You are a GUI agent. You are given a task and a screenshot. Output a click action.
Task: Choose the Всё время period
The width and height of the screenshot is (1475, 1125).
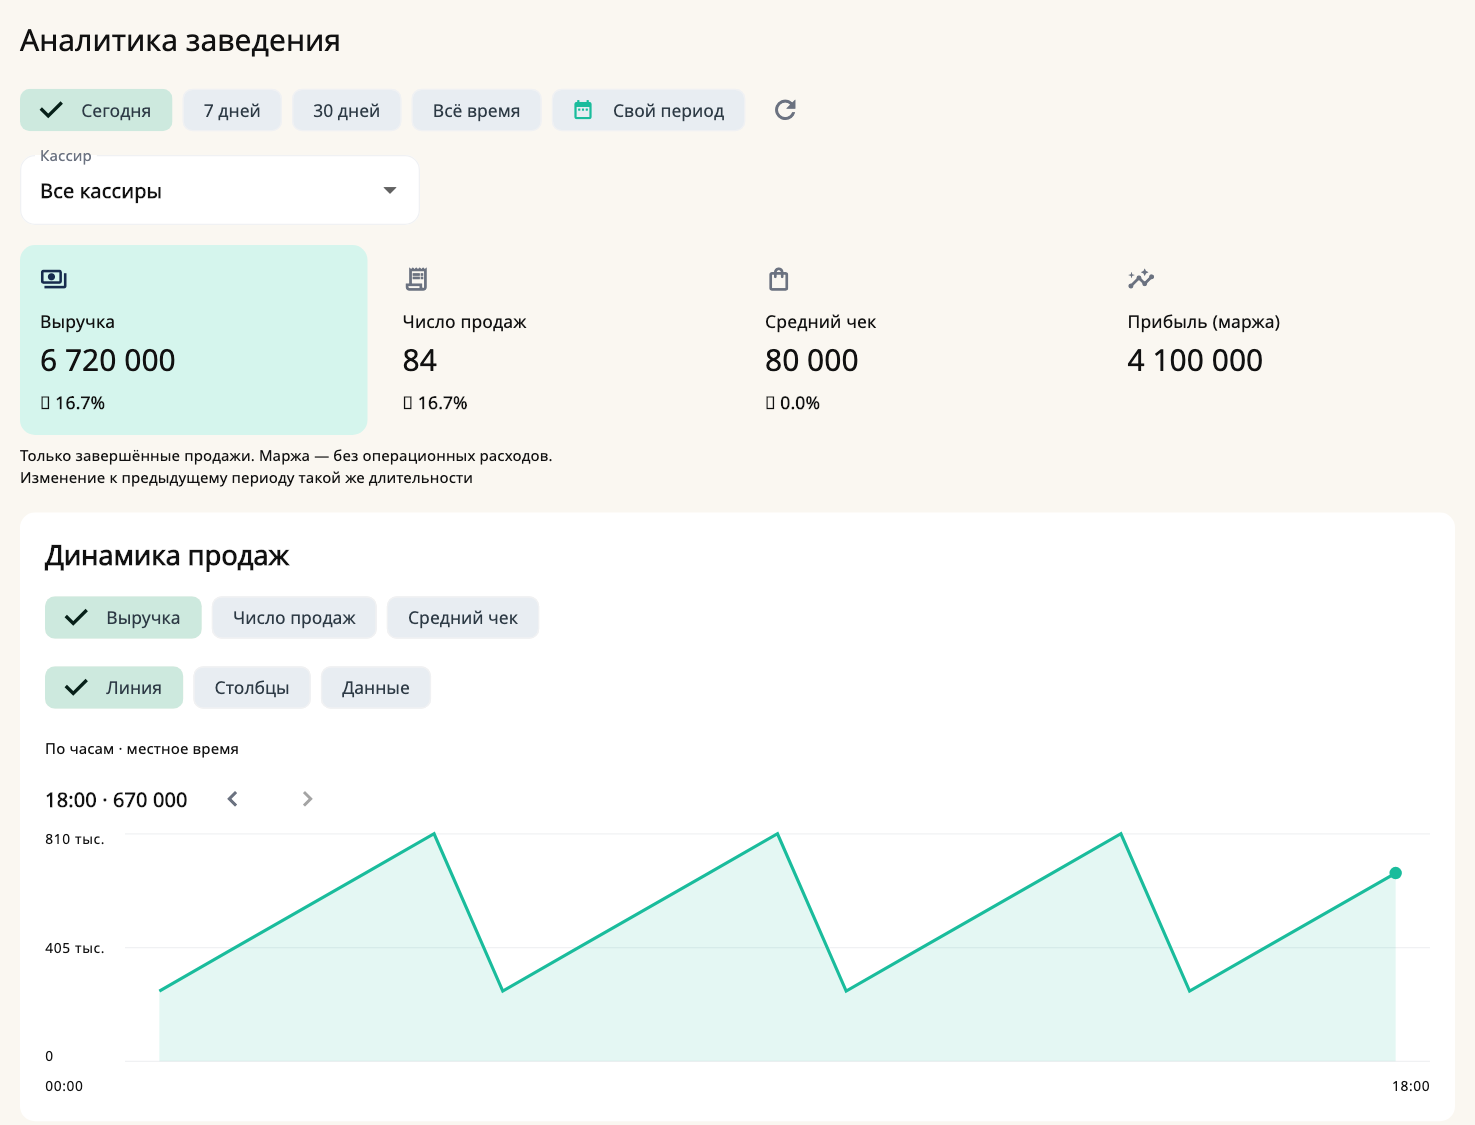(x=476, y=110)
